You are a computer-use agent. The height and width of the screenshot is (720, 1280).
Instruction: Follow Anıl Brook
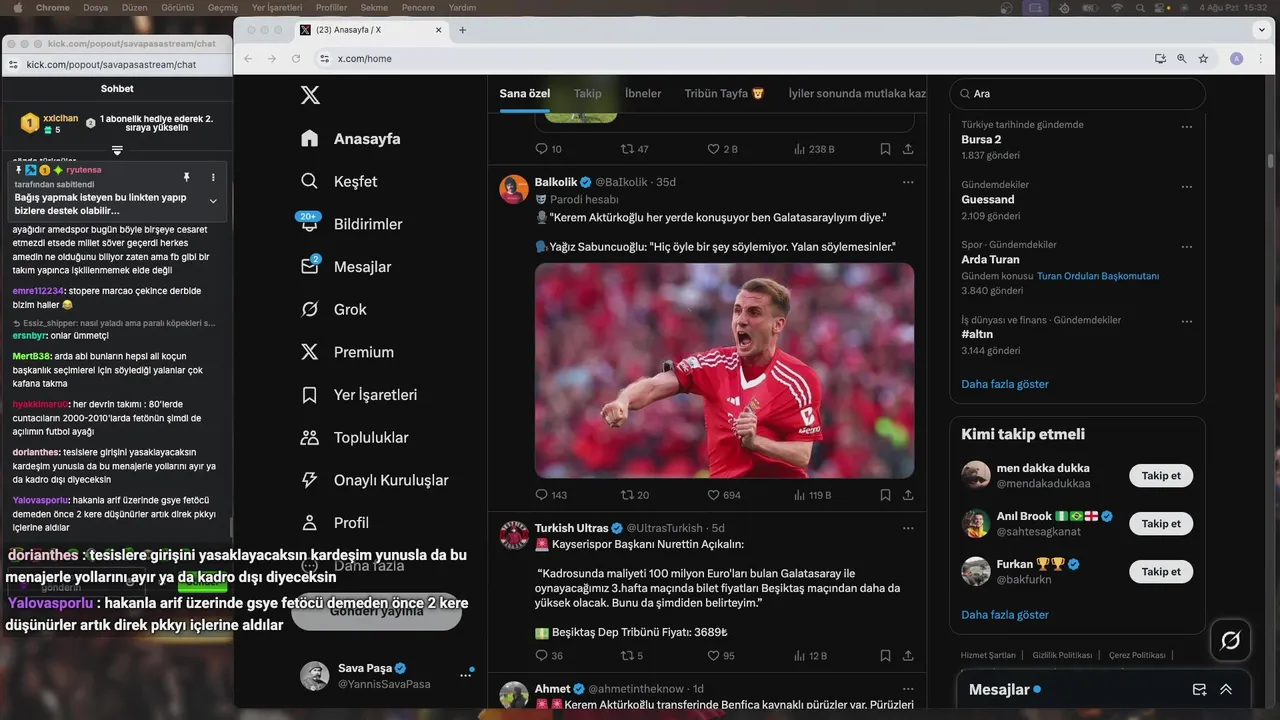click(x=1161, y=523)
